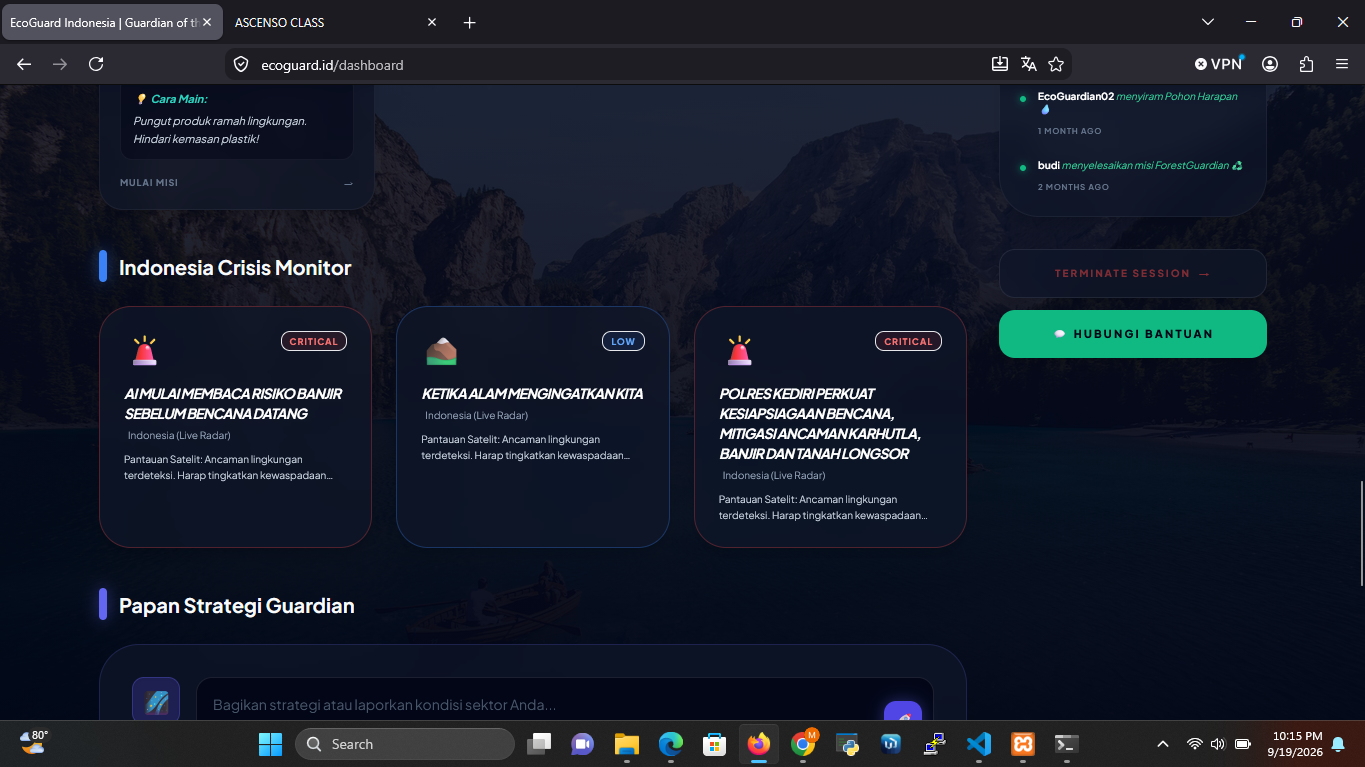The width and height of the screenshot is (1365, 767).
Task: Click the CRITICAL badge on Polres Kediri card
Action: tap(908, 341)
